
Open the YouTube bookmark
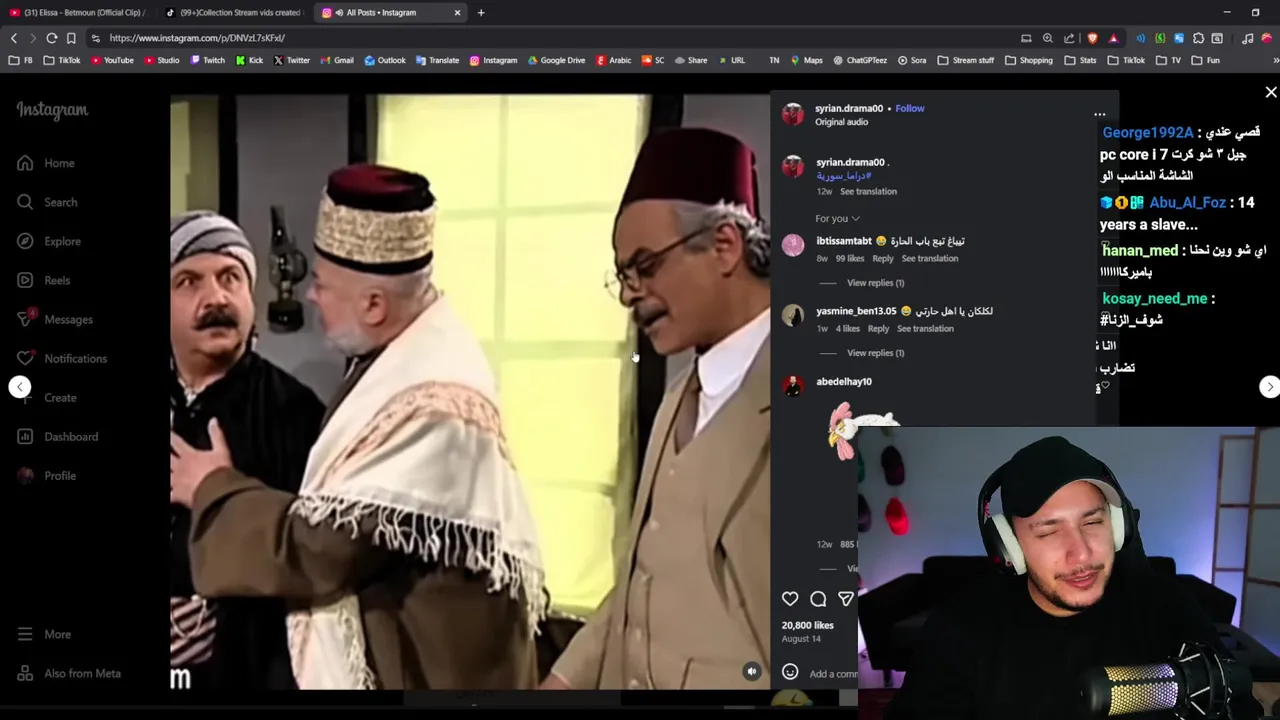point(112,60)
